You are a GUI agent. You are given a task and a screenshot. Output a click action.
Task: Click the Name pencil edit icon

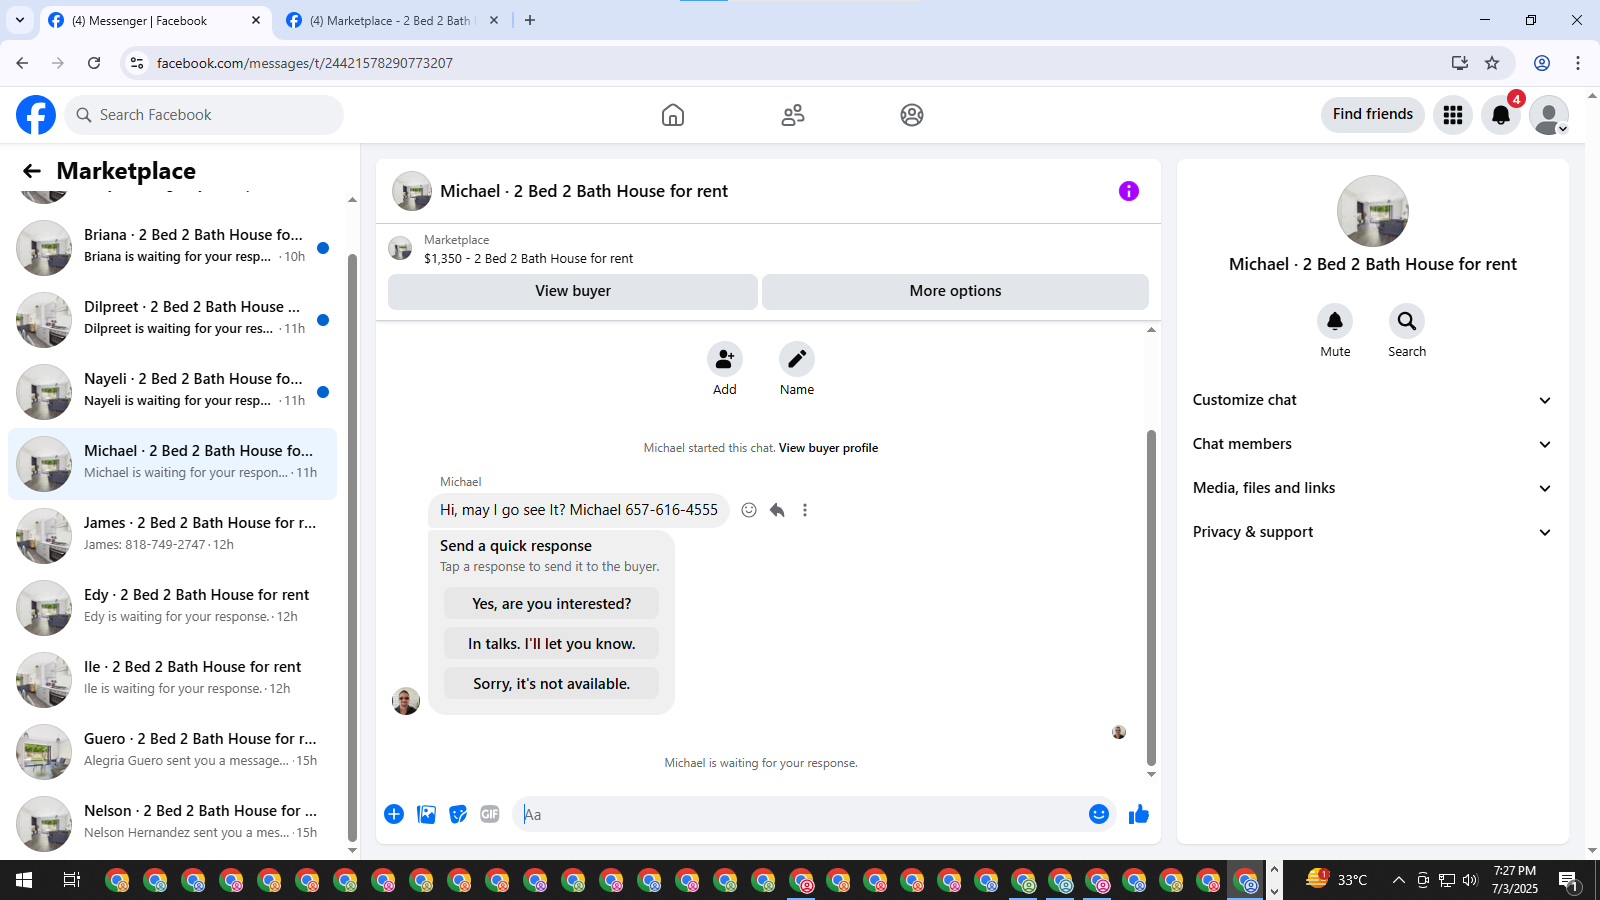pos(797,359)
